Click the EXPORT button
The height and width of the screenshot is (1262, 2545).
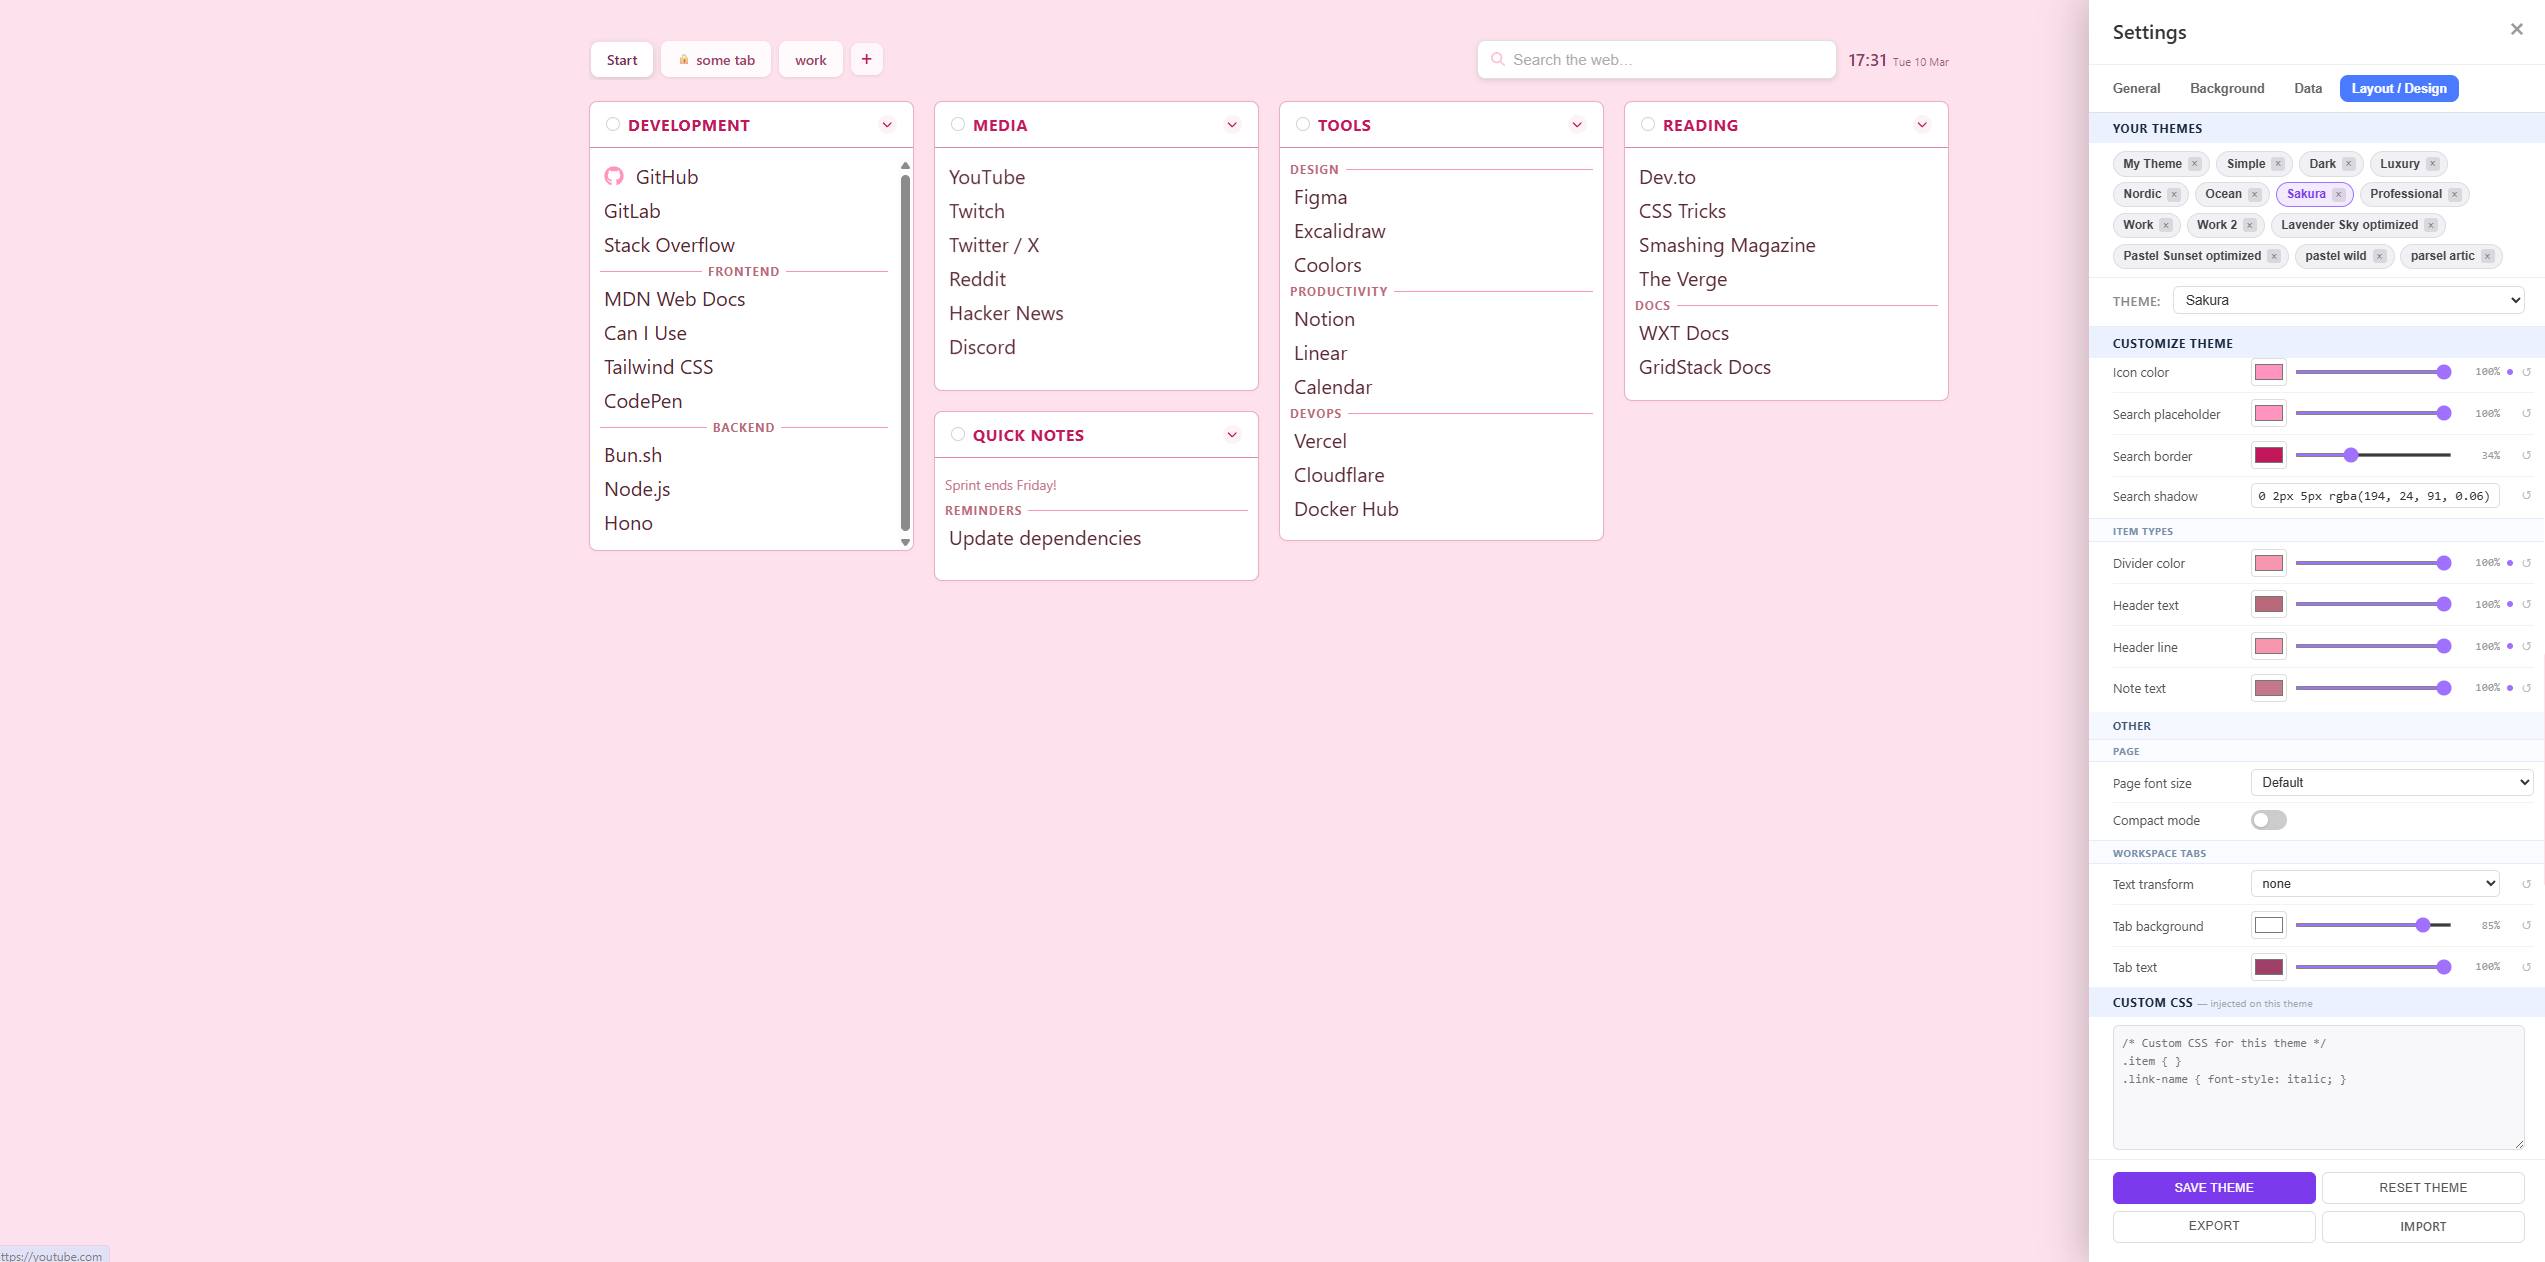click(x=2213, y=1227)
